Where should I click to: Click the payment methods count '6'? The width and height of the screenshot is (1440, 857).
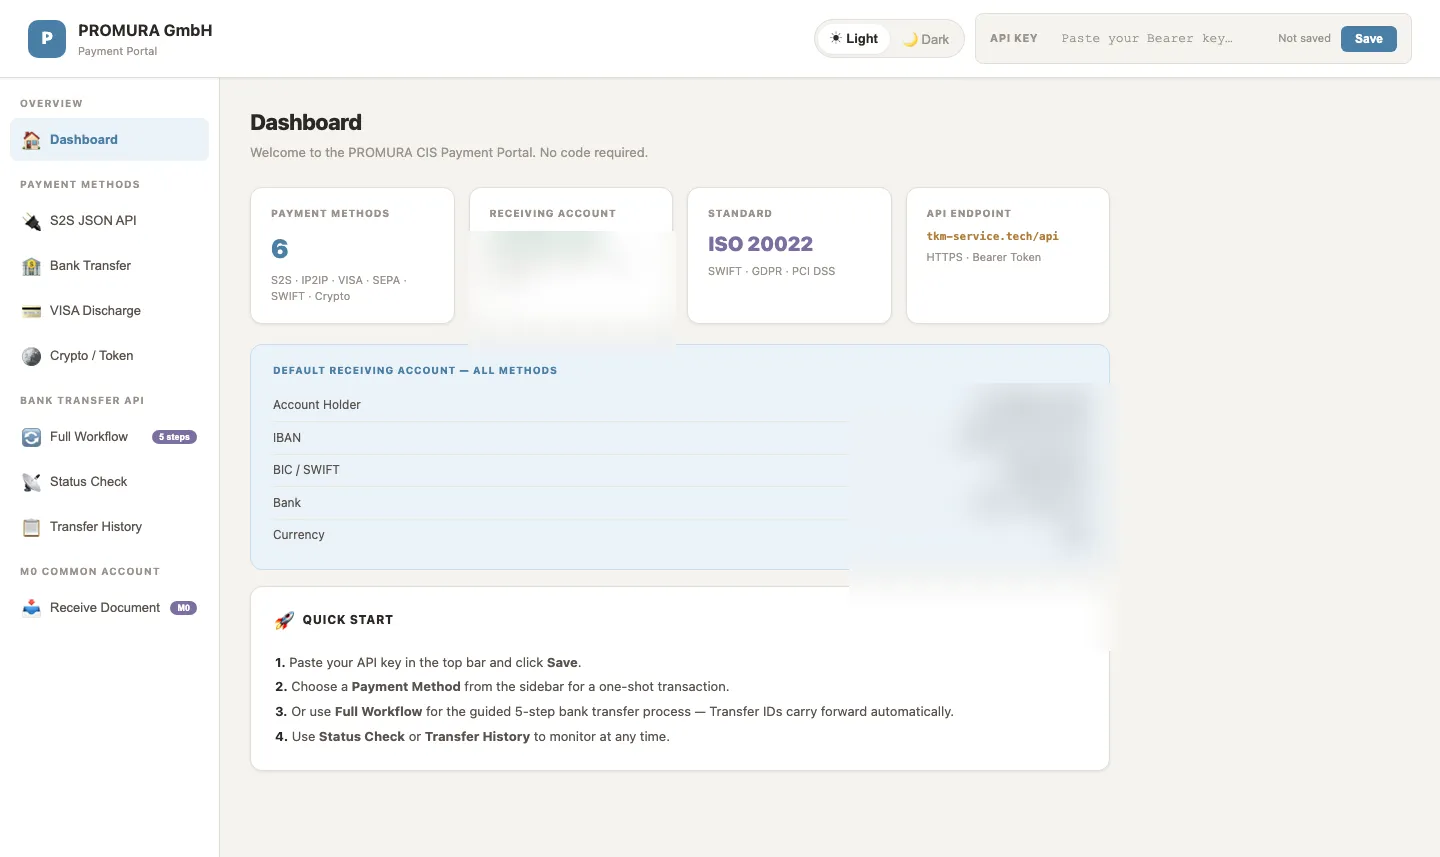tap(280, 248)
